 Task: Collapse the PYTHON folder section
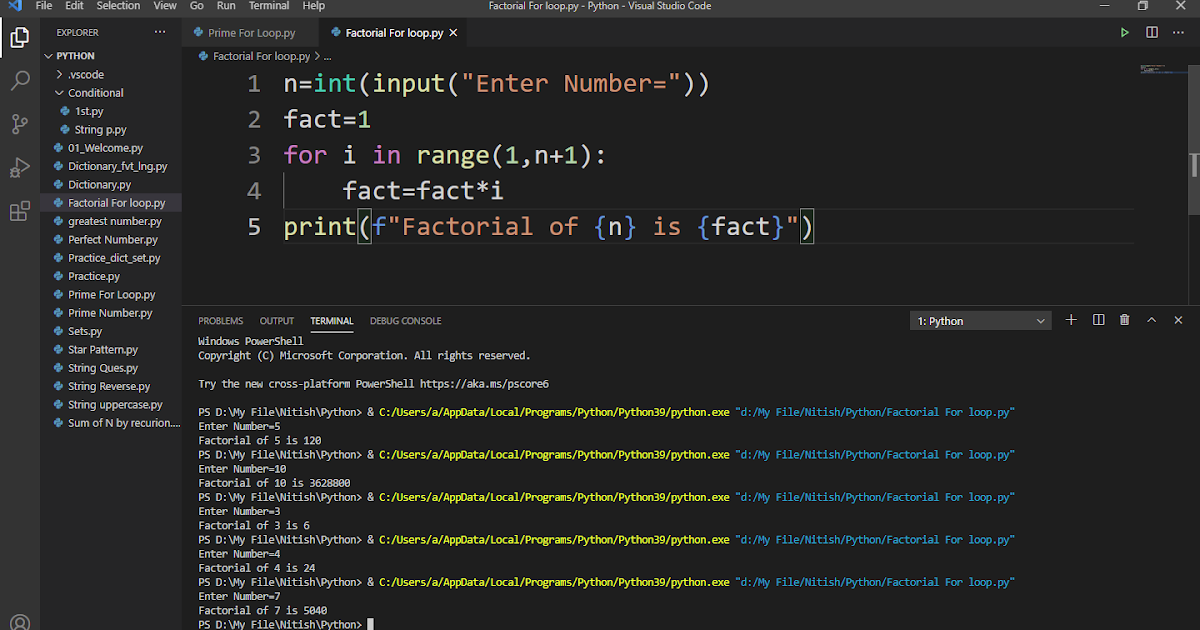(x=110, y=56)
